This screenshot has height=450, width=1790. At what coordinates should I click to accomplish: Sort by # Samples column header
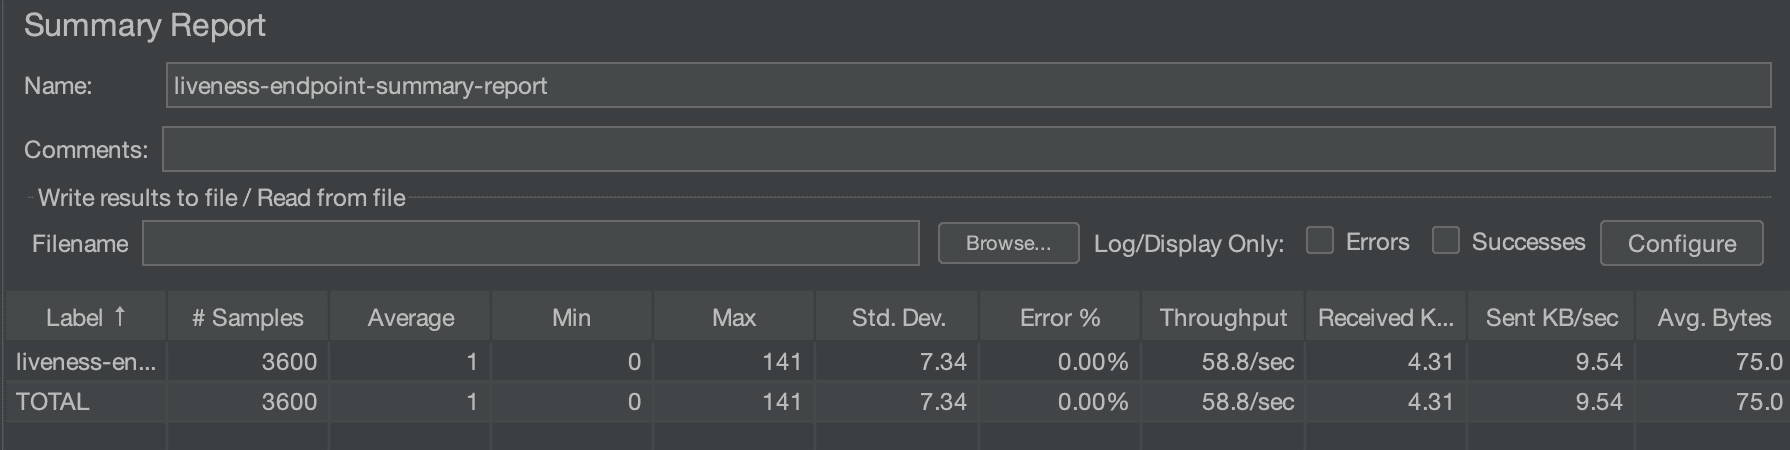(248, 318)
